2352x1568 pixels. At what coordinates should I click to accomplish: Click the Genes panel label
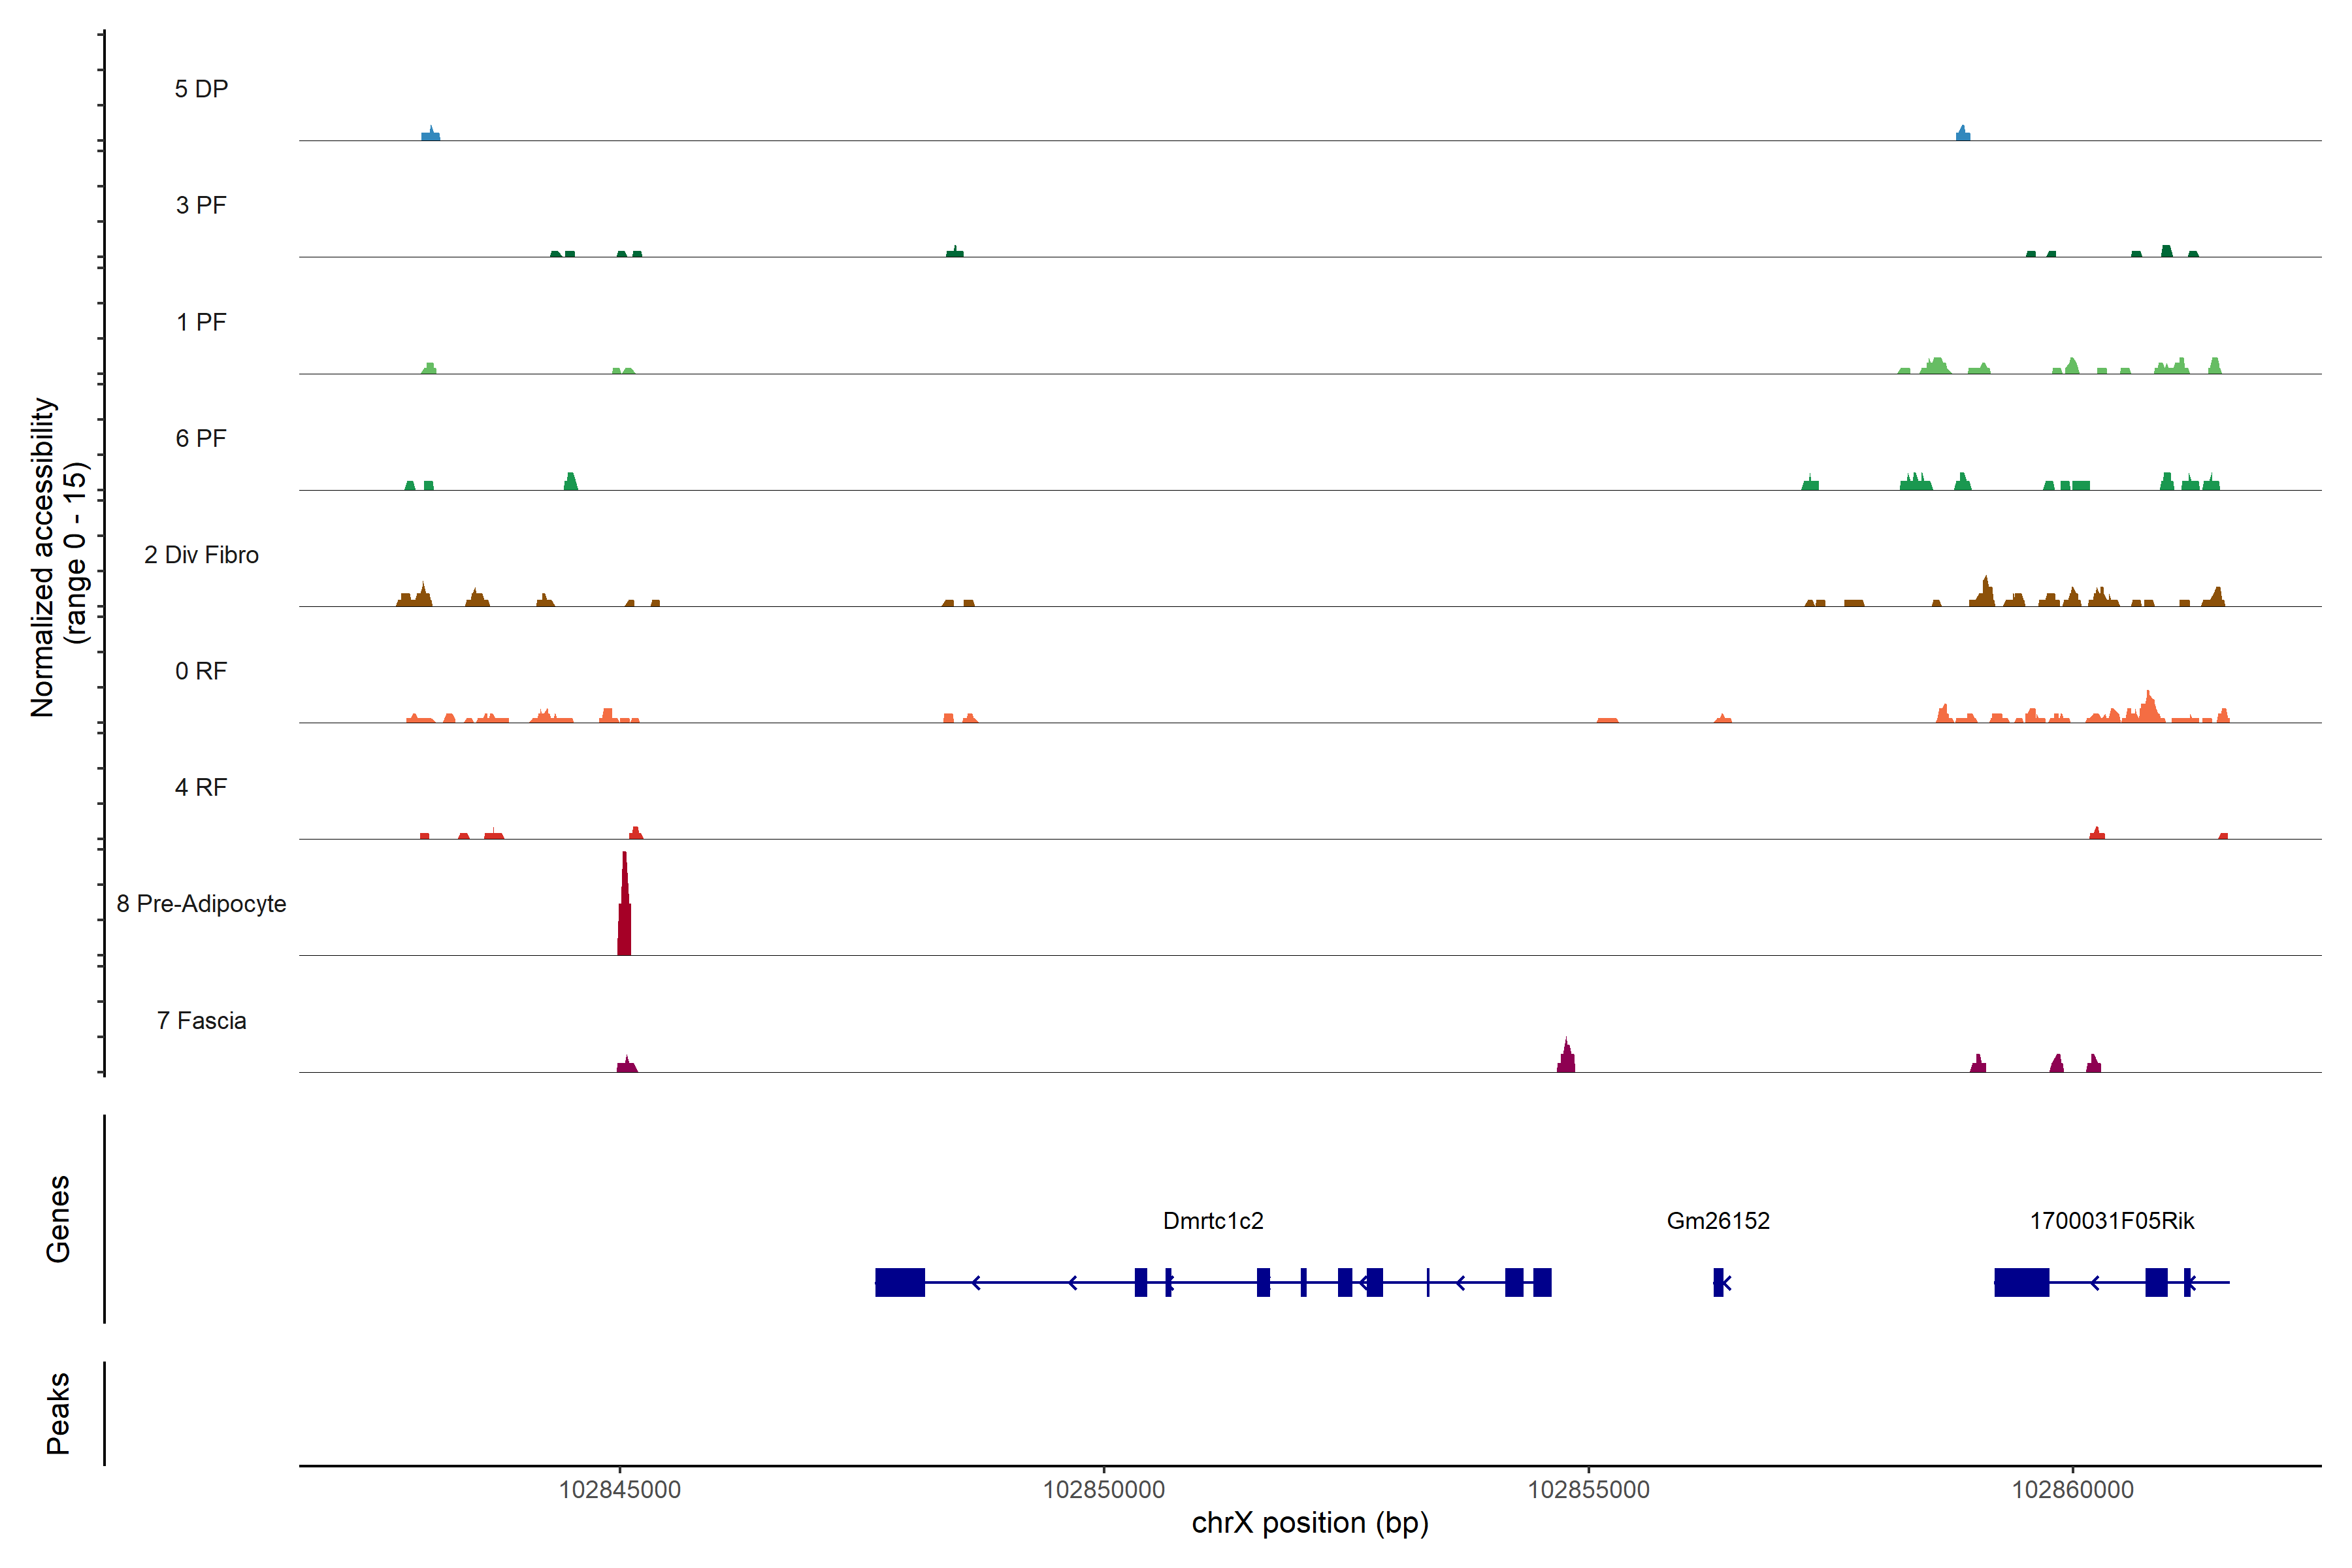[x=58, y=1218]
